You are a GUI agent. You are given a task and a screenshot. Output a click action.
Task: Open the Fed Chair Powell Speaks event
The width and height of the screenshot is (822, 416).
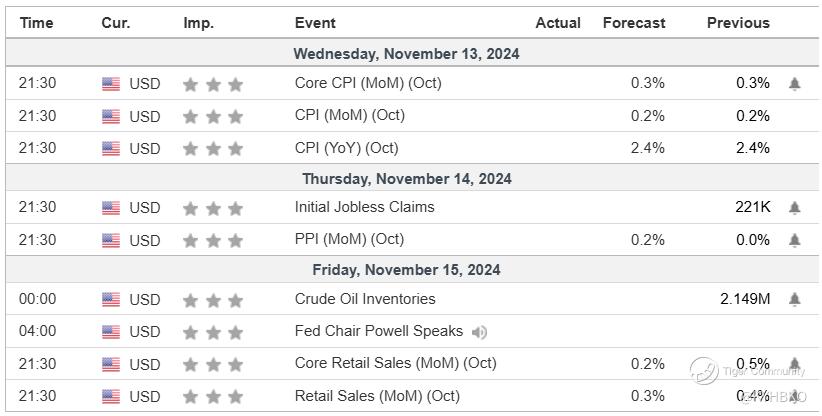point(379,331)
